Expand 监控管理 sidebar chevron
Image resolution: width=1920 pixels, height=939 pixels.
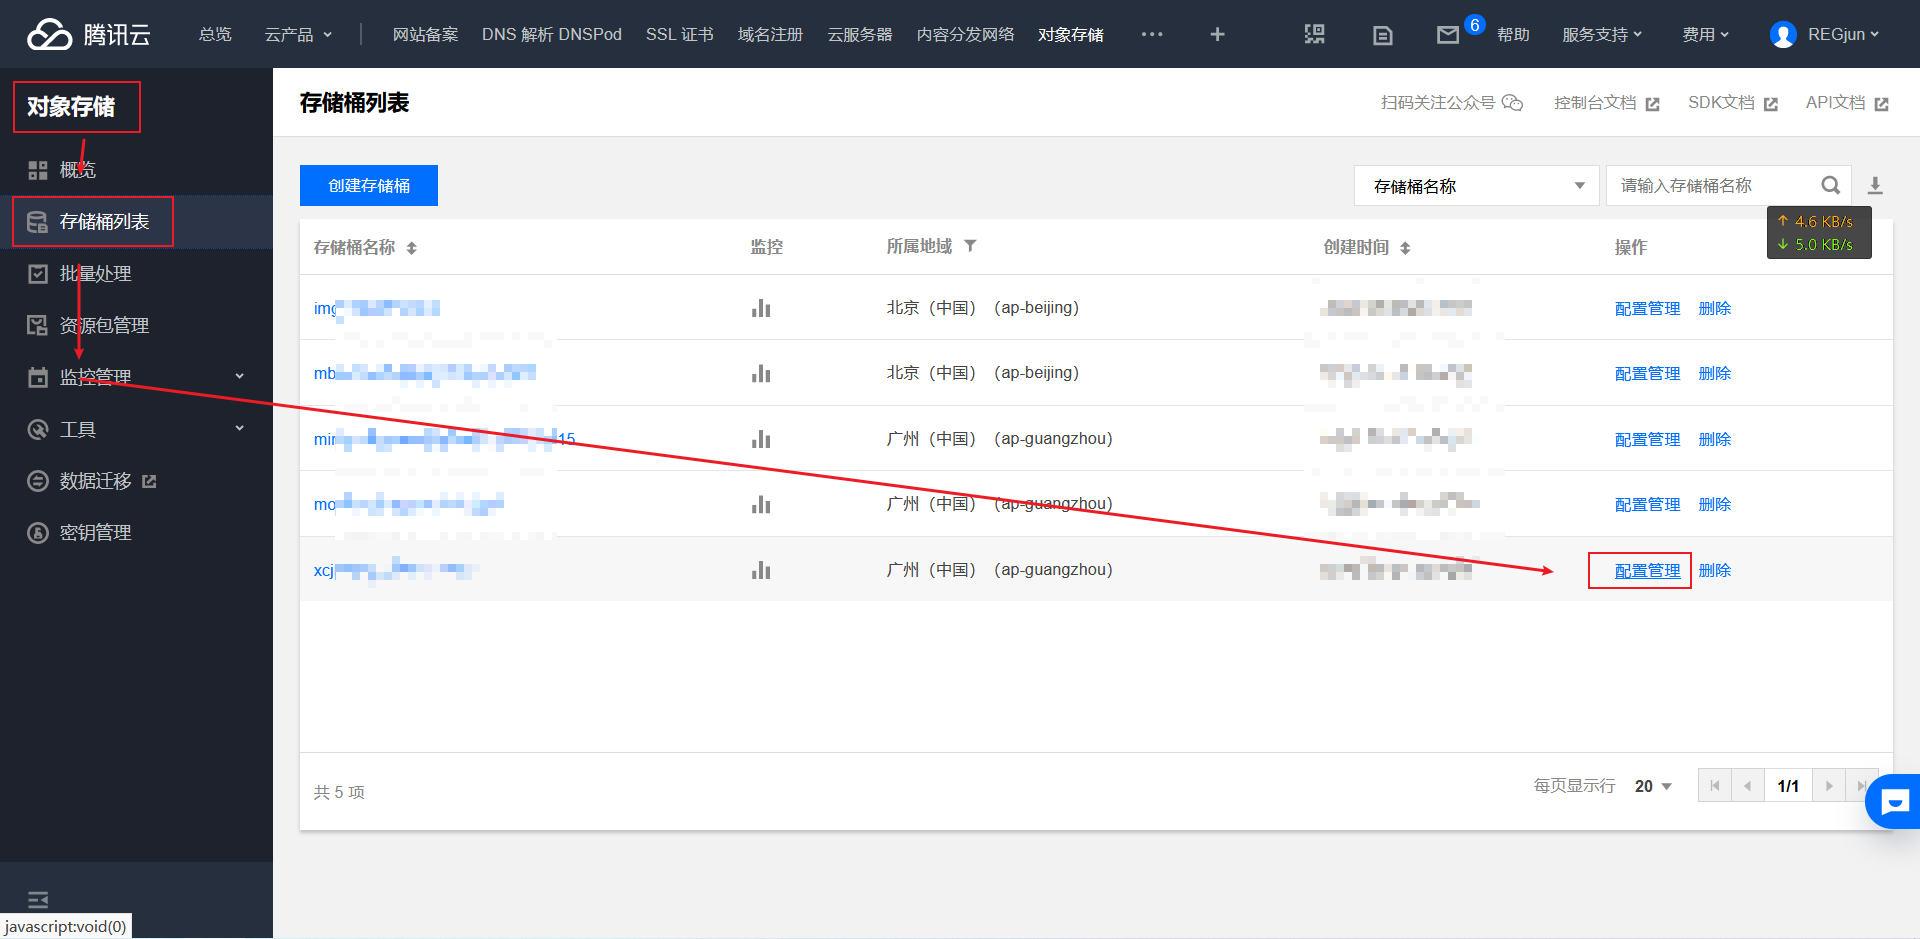(x=239, y=376)
